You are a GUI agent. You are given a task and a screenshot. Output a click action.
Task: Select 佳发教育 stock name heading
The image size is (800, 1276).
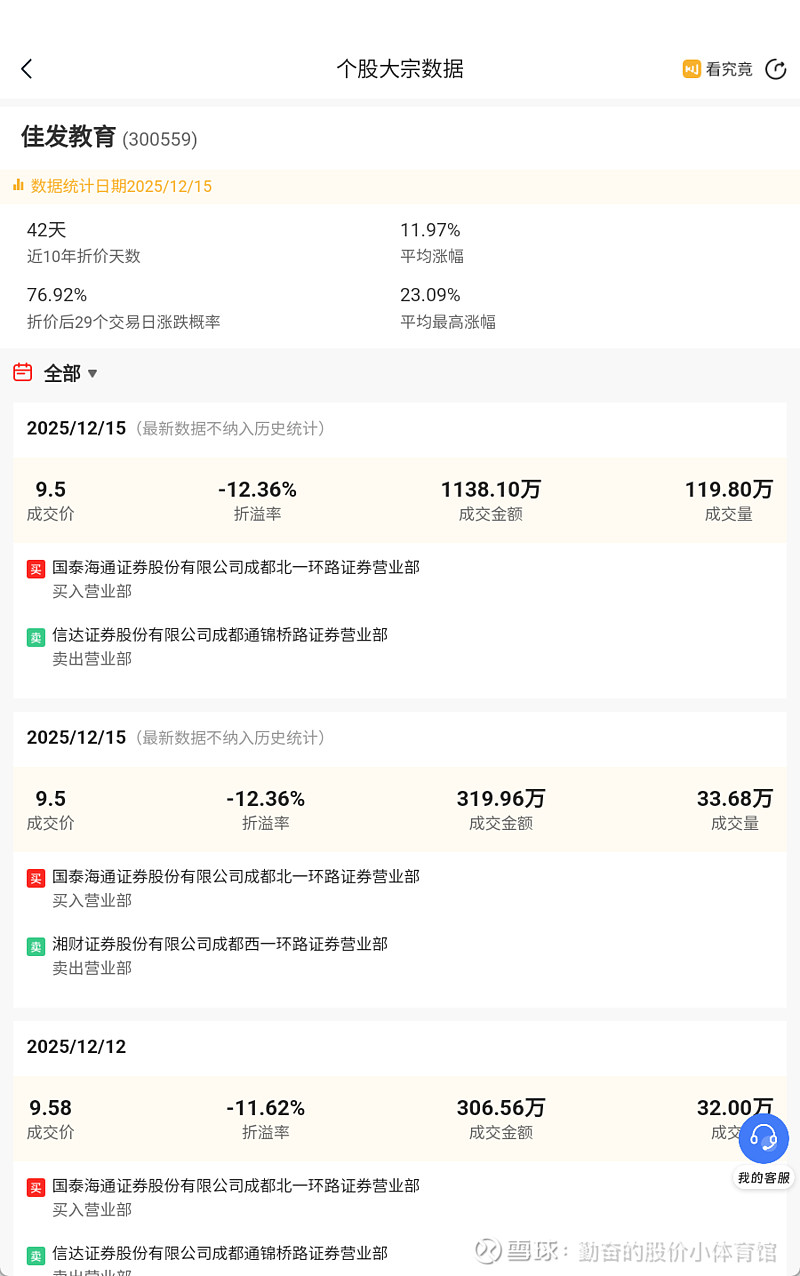[x=69, y=137]
